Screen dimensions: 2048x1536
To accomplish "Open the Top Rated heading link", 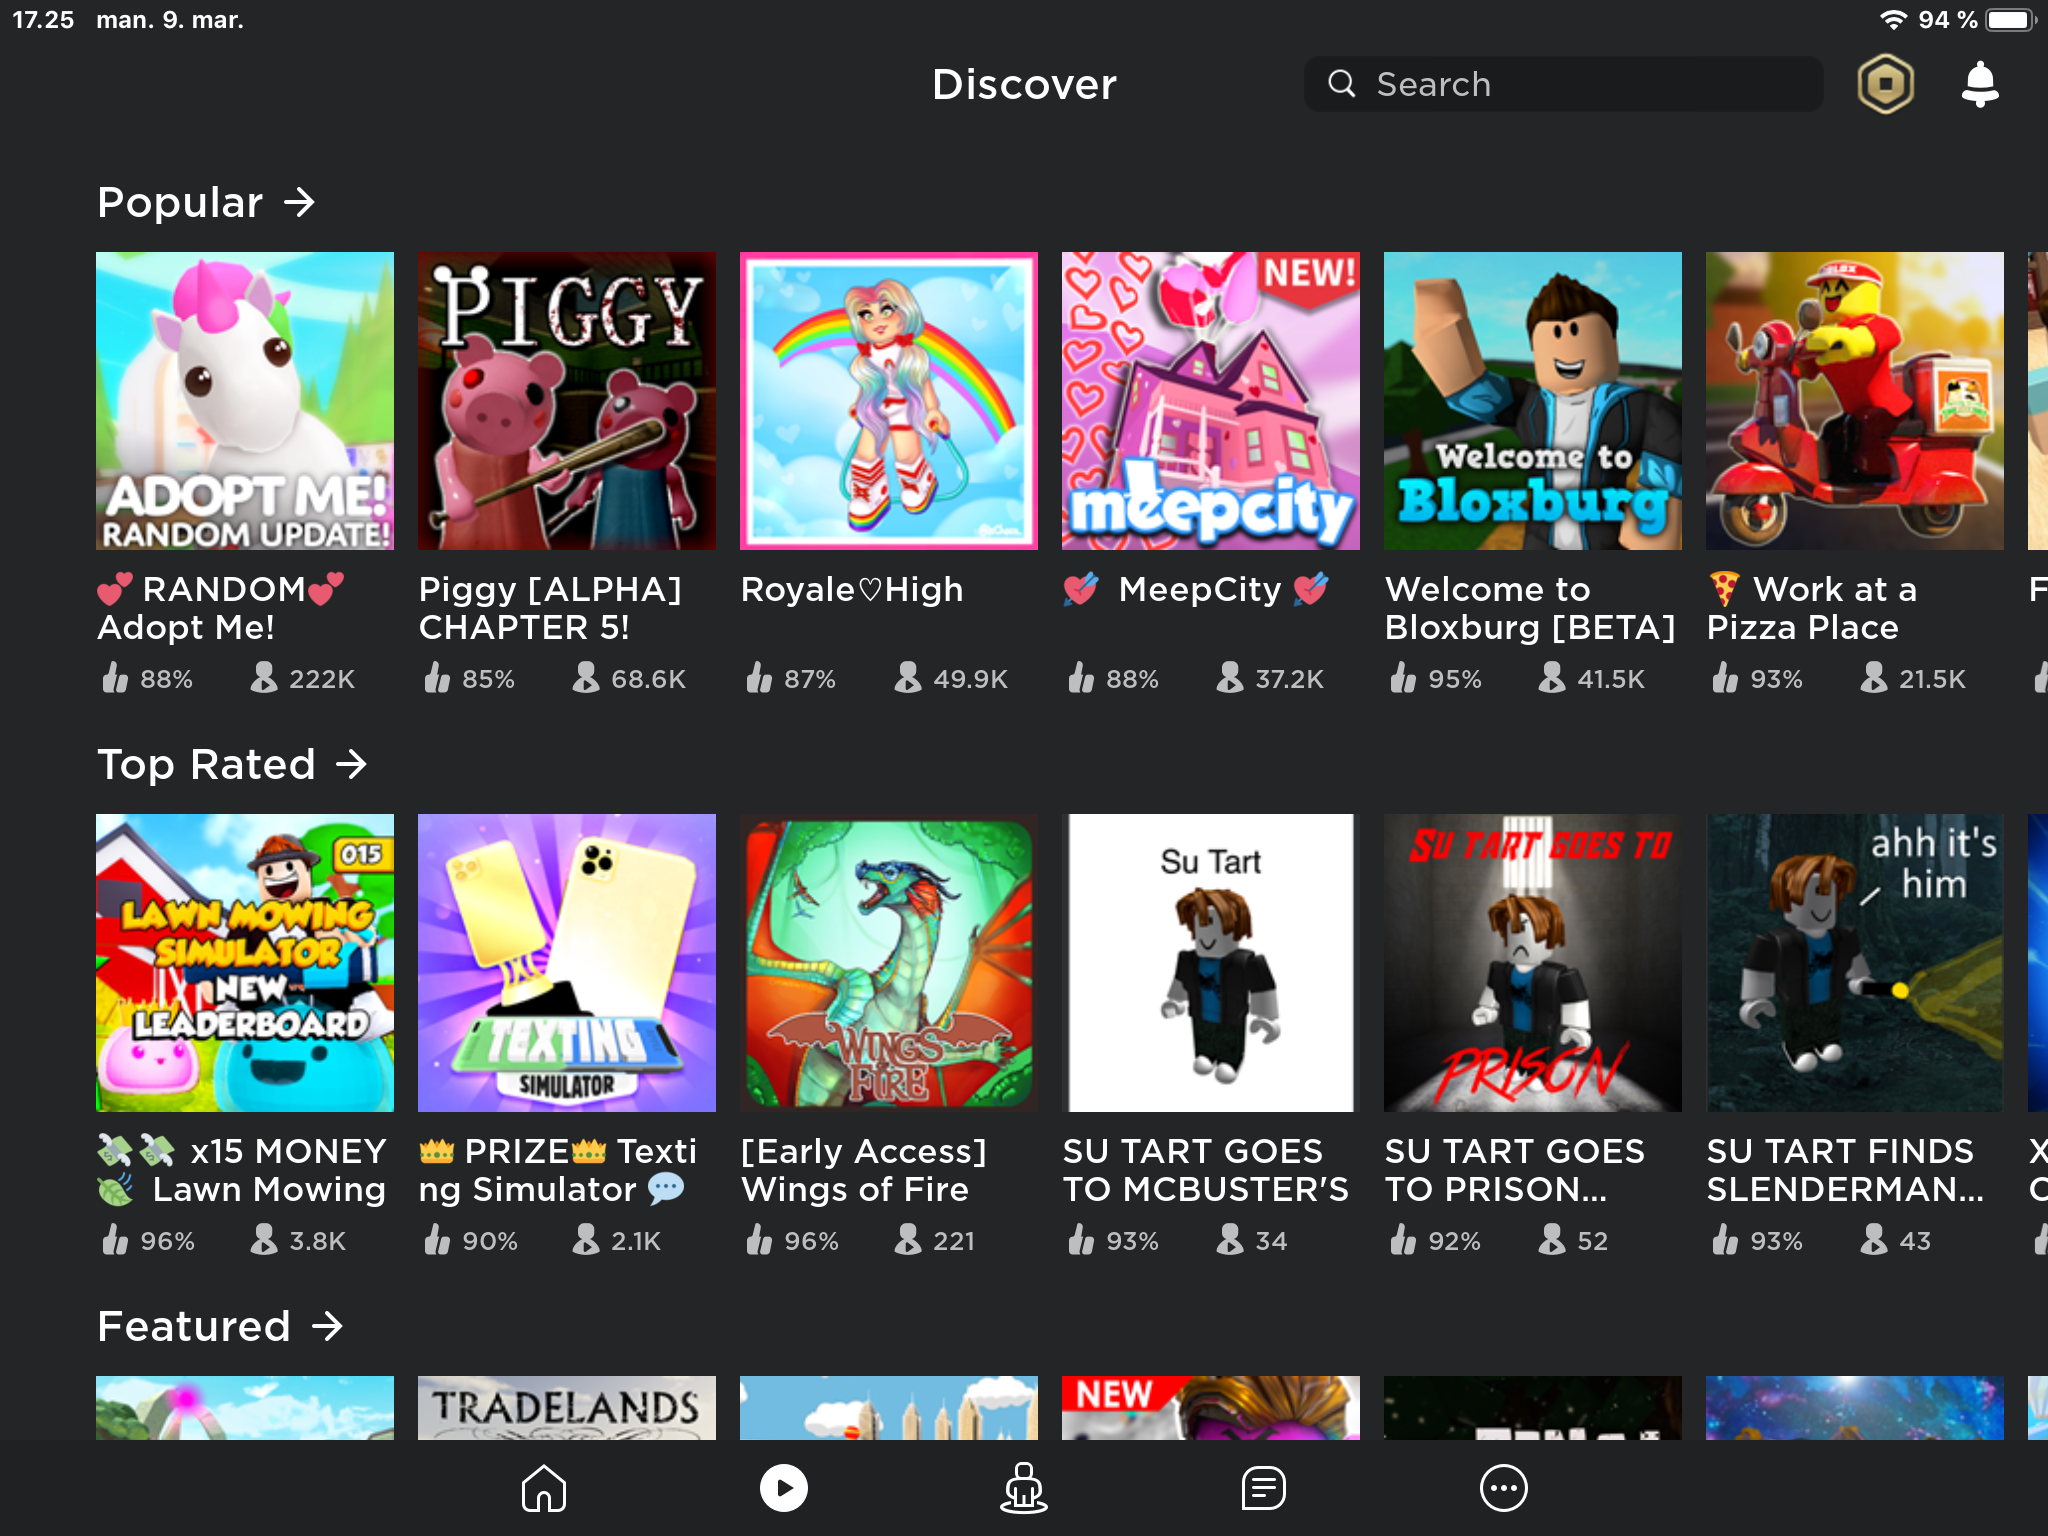I will [206, 765].
